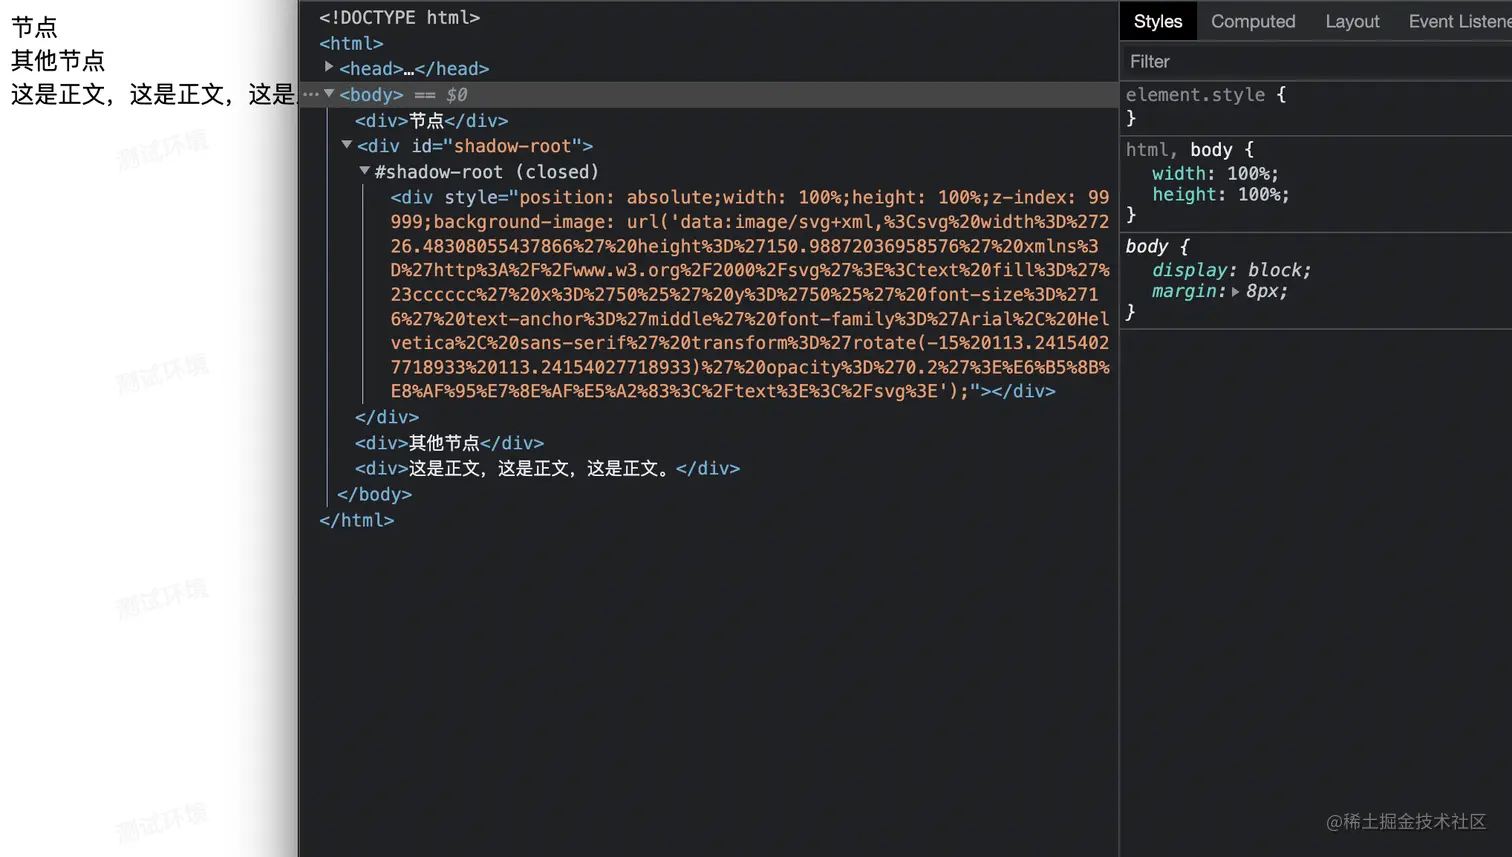Click the 节点 text on the page

[35, 27]
